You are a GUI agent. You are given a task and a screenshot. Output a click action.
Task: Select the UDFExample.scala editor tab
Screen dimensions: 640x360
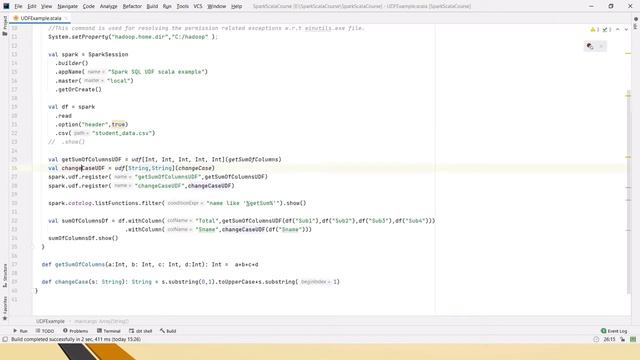pos(40,18)
